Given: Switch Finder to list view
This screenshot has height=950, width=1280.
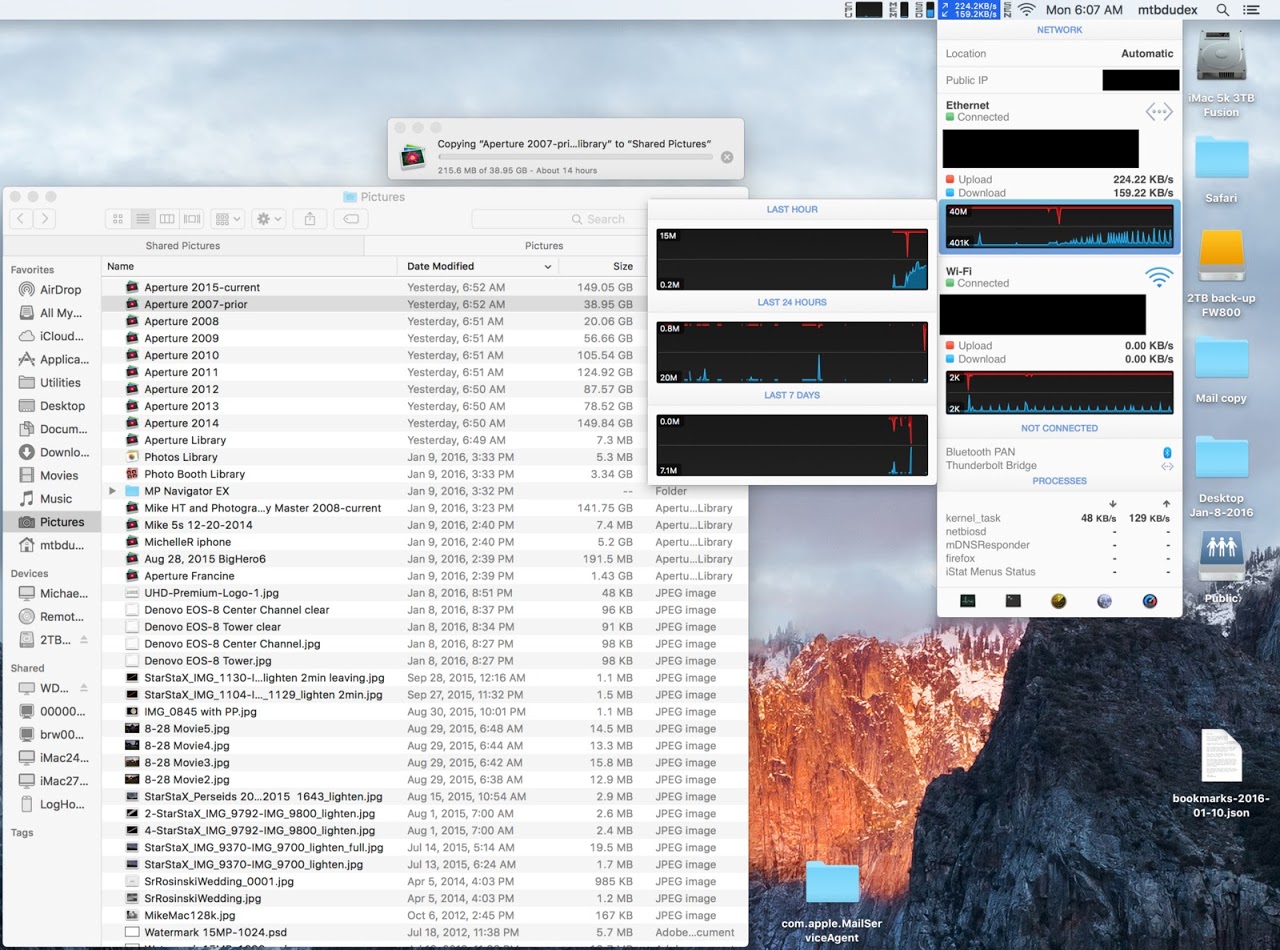Looking at the screenshot, I should (143, 219).
